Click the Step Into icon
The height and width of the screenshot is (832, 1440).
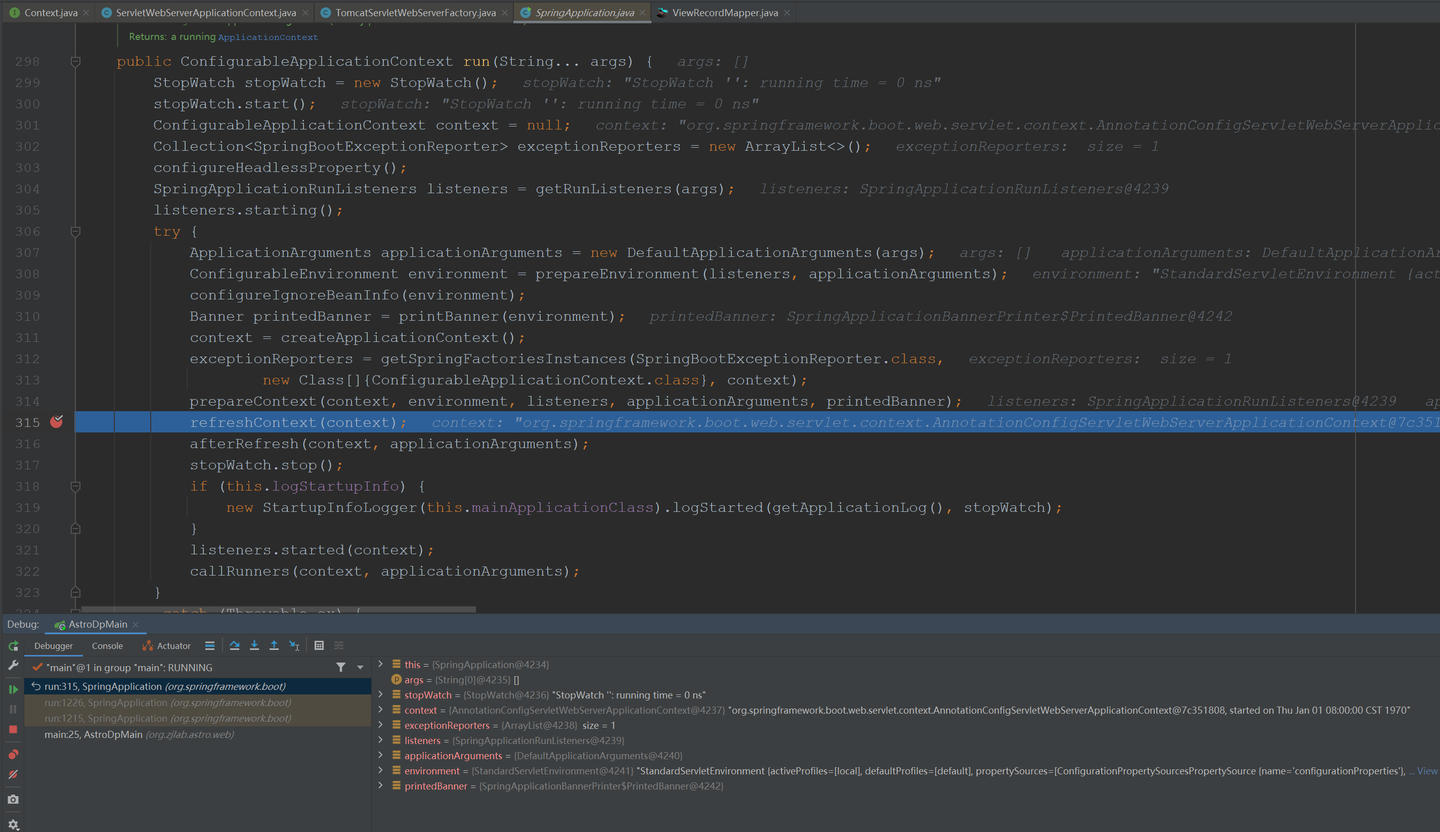(254, 646)
